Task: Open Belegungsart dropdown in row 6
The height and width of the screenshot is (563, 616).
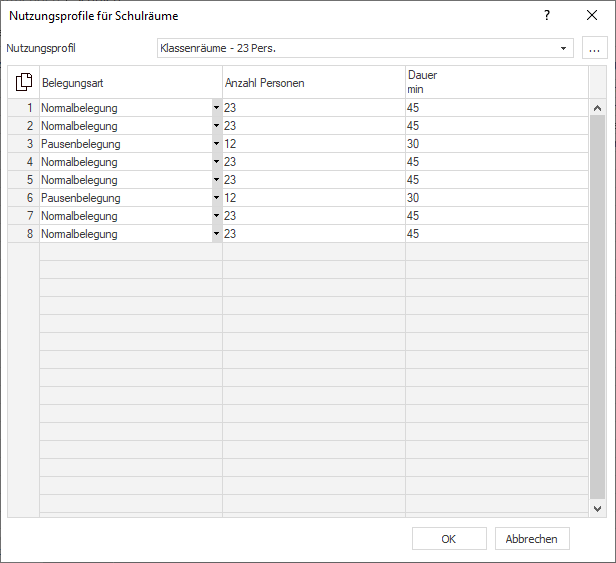Action: [x=216, y=198]
